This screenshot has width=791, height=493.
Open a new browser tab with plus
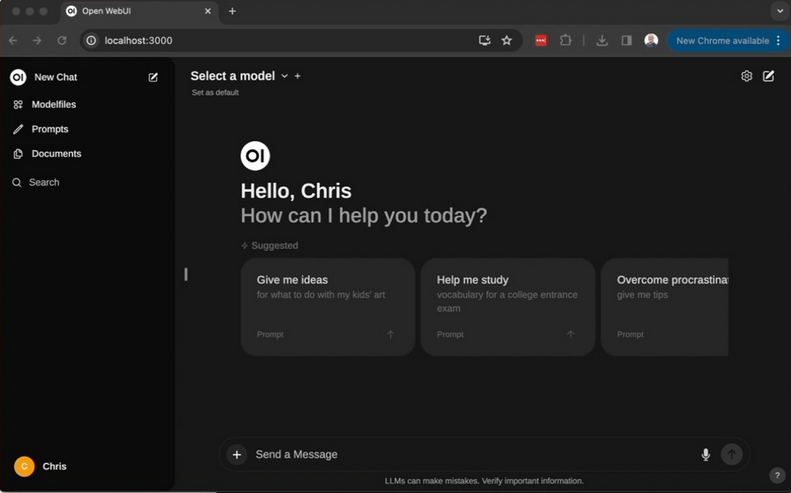pos(232,11)
